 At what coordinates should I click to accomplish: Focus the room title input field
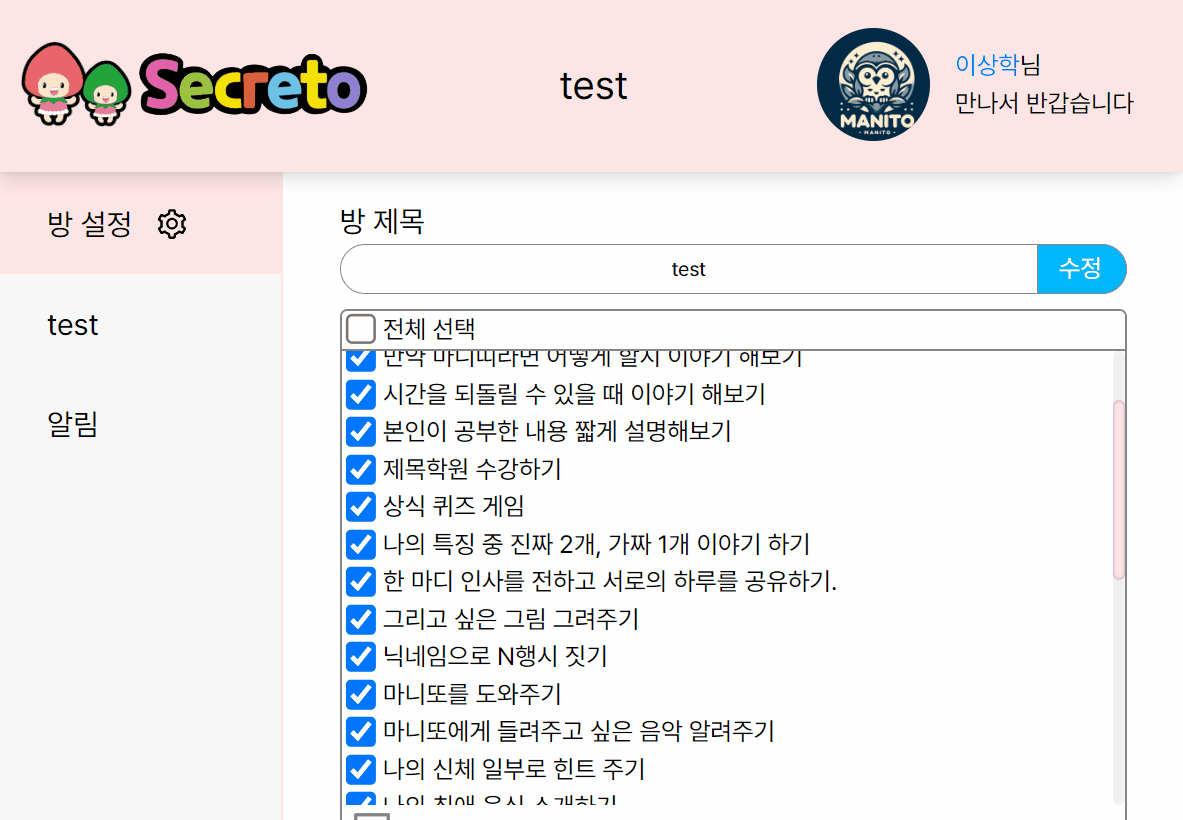[689, 269]
